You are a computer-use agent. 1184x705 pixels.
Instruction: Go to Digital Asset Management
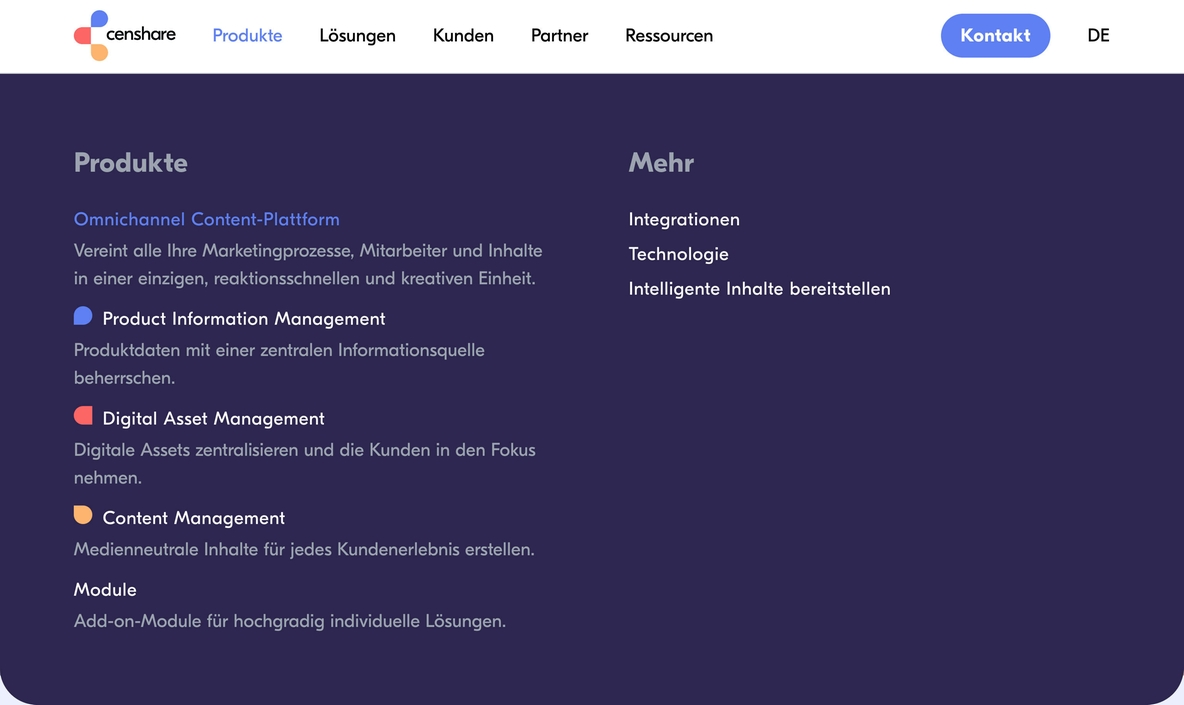point(214,418)
